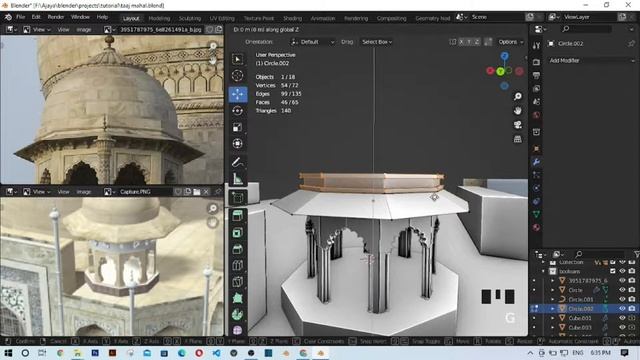Select the Extrude Region tool
The width and height of the screenshot is (640, 360).
[x=238, y=216]
